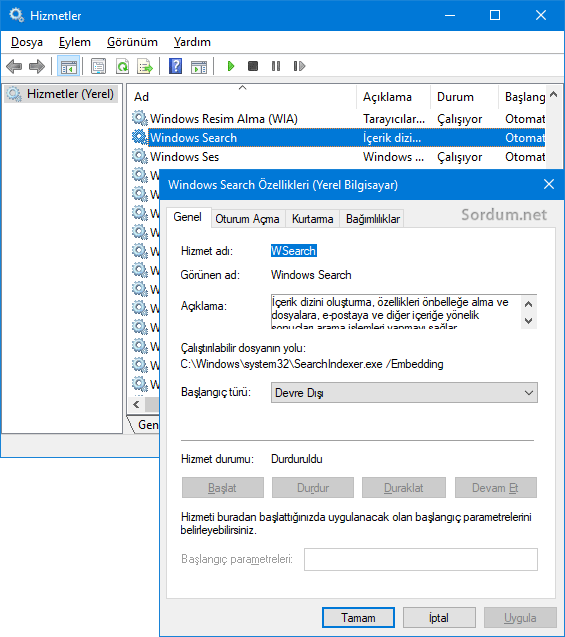Click the Başlat button
This screenshot has width=565, height=637.
pyautogui.click(x=223, y=488)
